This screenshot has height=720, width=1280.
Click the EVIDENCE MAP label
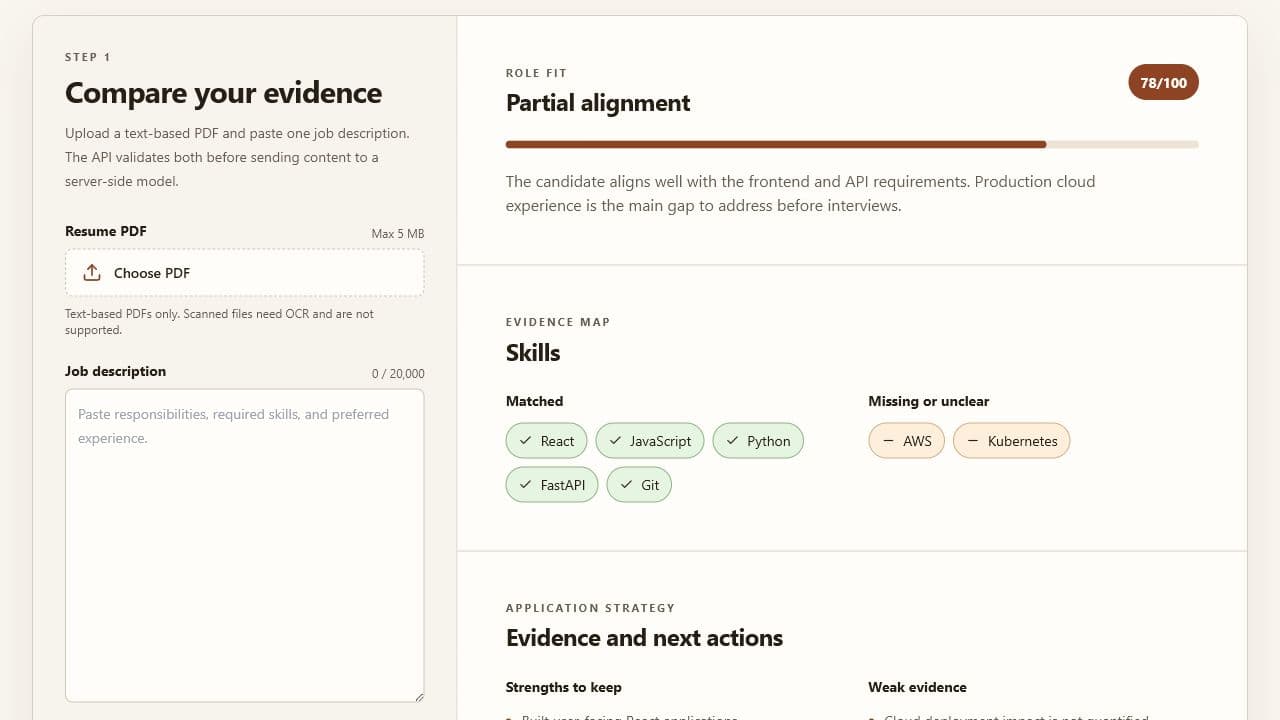point(558,322)
